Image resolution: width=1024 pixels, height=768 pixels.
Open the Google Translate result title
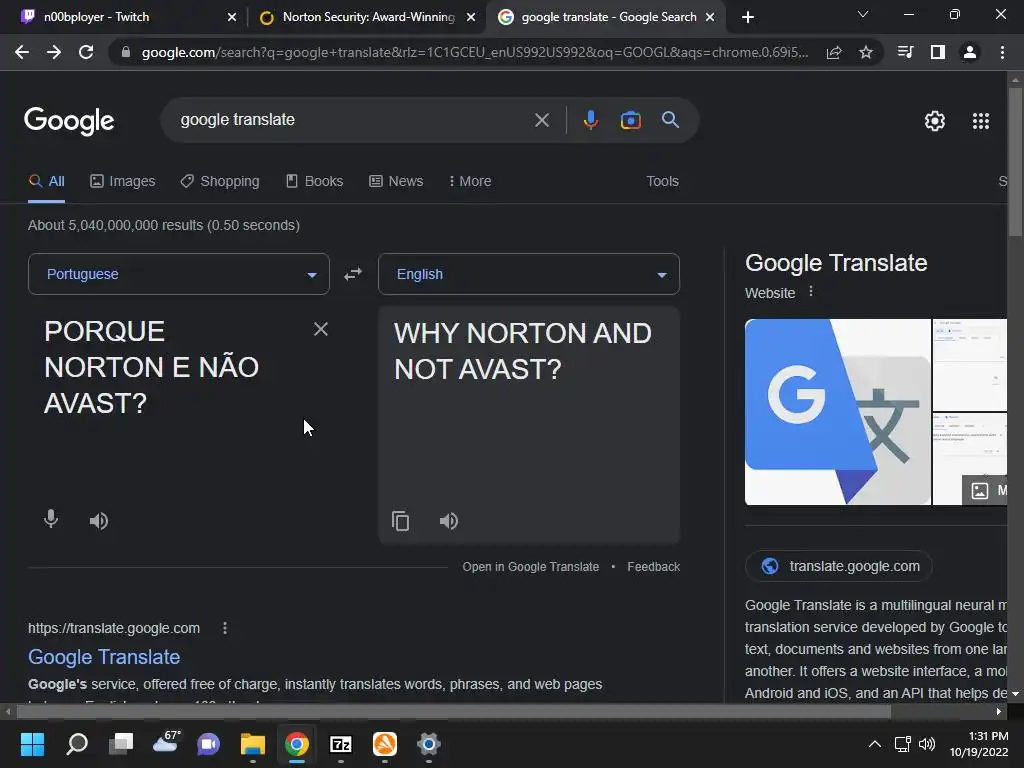coord(104,657)
